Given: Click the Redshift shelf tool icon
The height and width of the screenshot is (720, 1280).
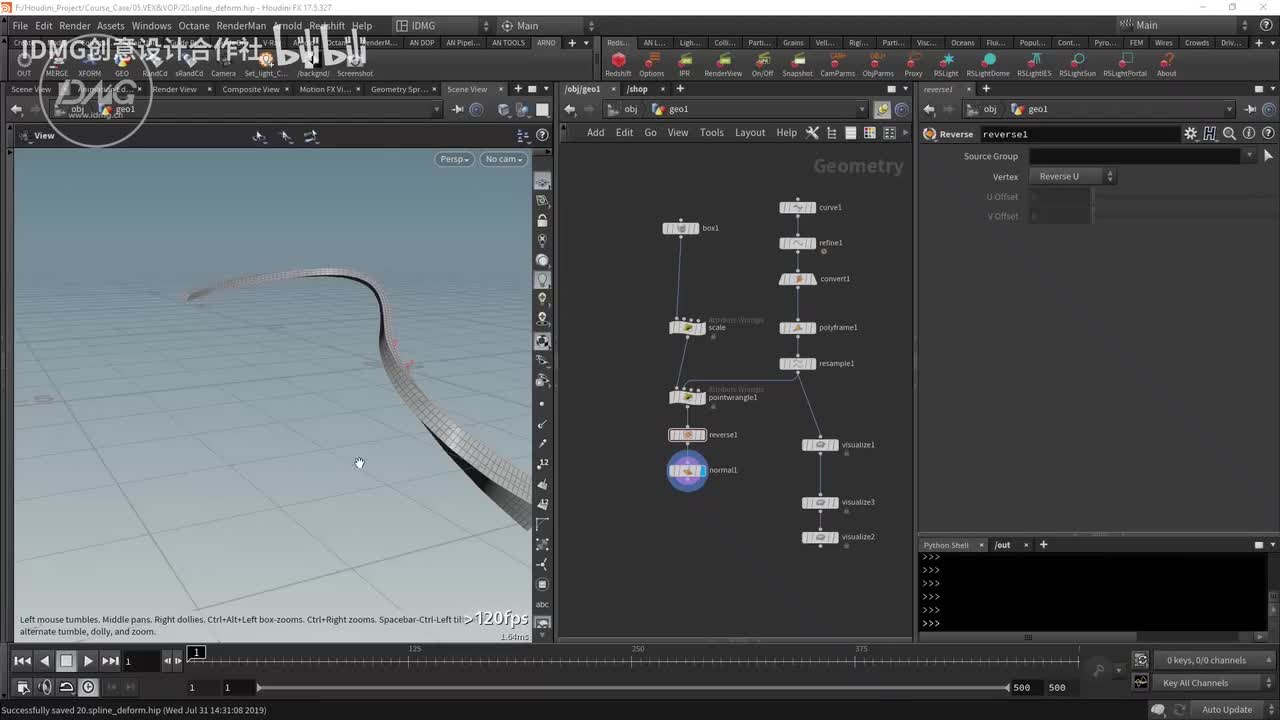Looking at the screenshot, I should (618, 61).
